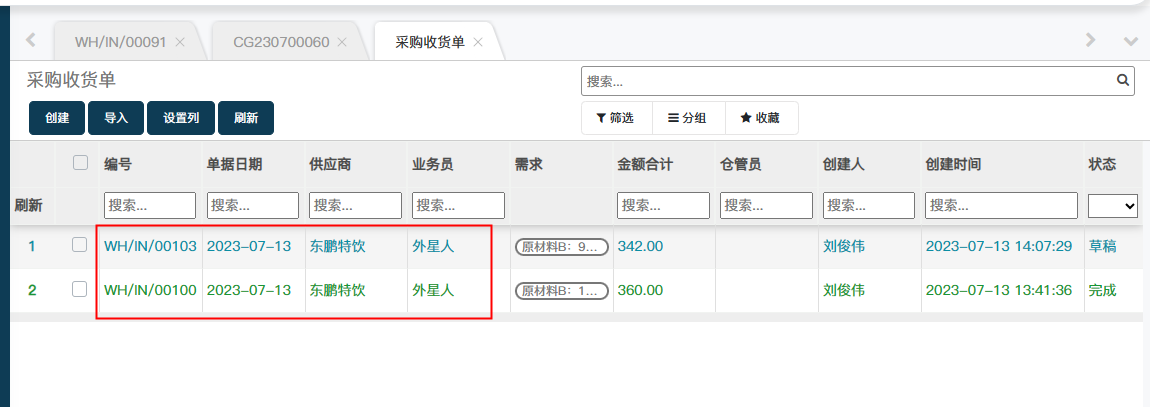The width and height of the screenshot is (1150, 407).
Task: Expand the 状态 filter dropdown
Action: point(1113,205)
